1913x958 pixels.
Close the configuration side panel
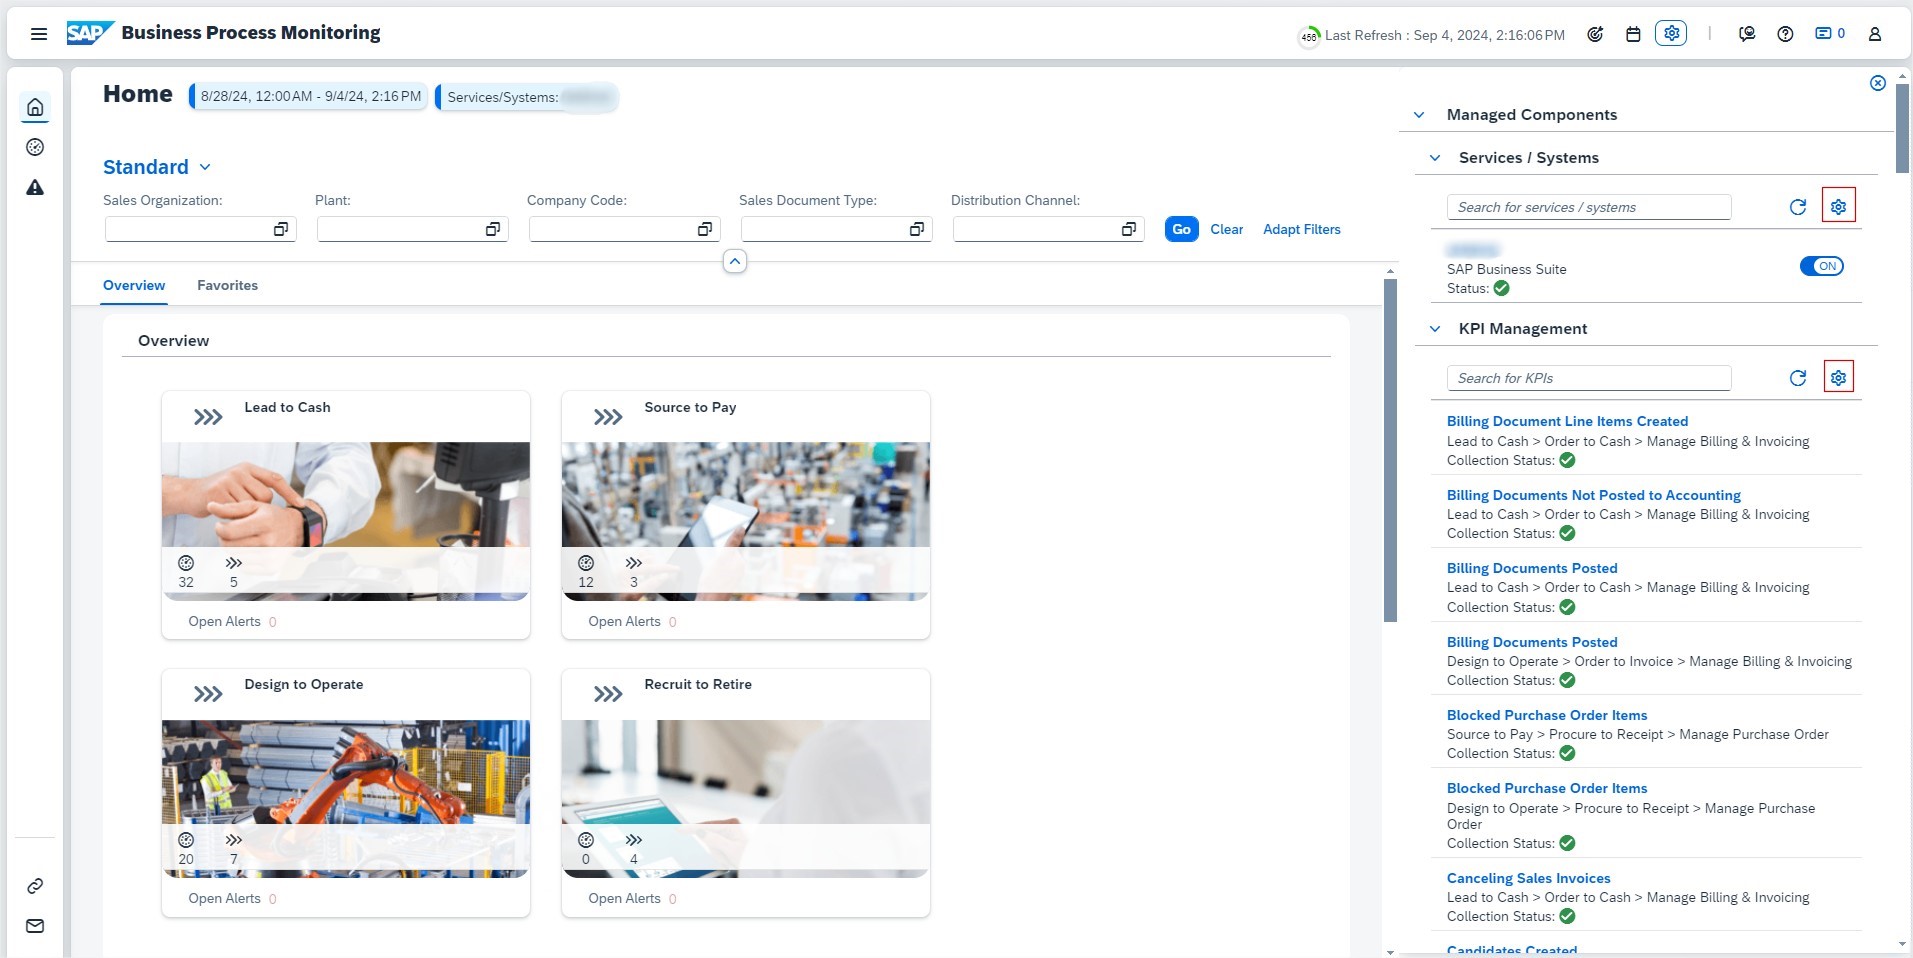point(1878,83)
